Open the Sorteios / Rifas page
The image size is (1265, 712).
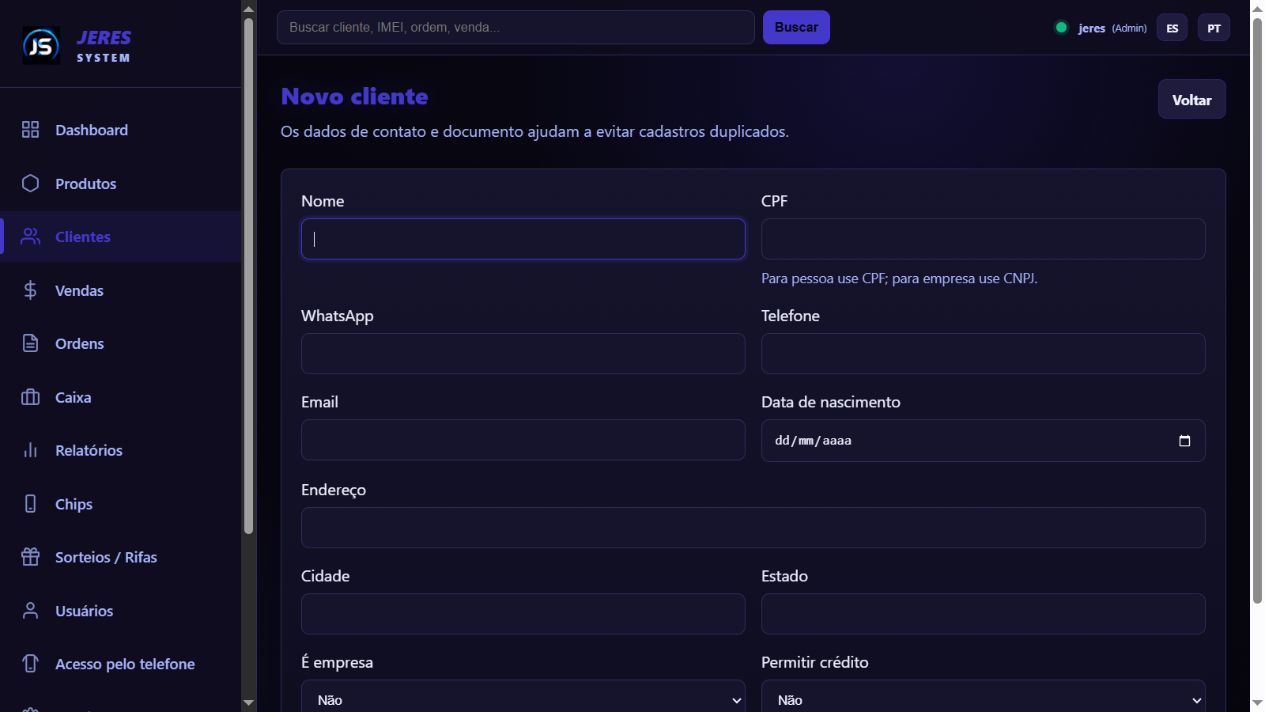click(x=120, y=558)
